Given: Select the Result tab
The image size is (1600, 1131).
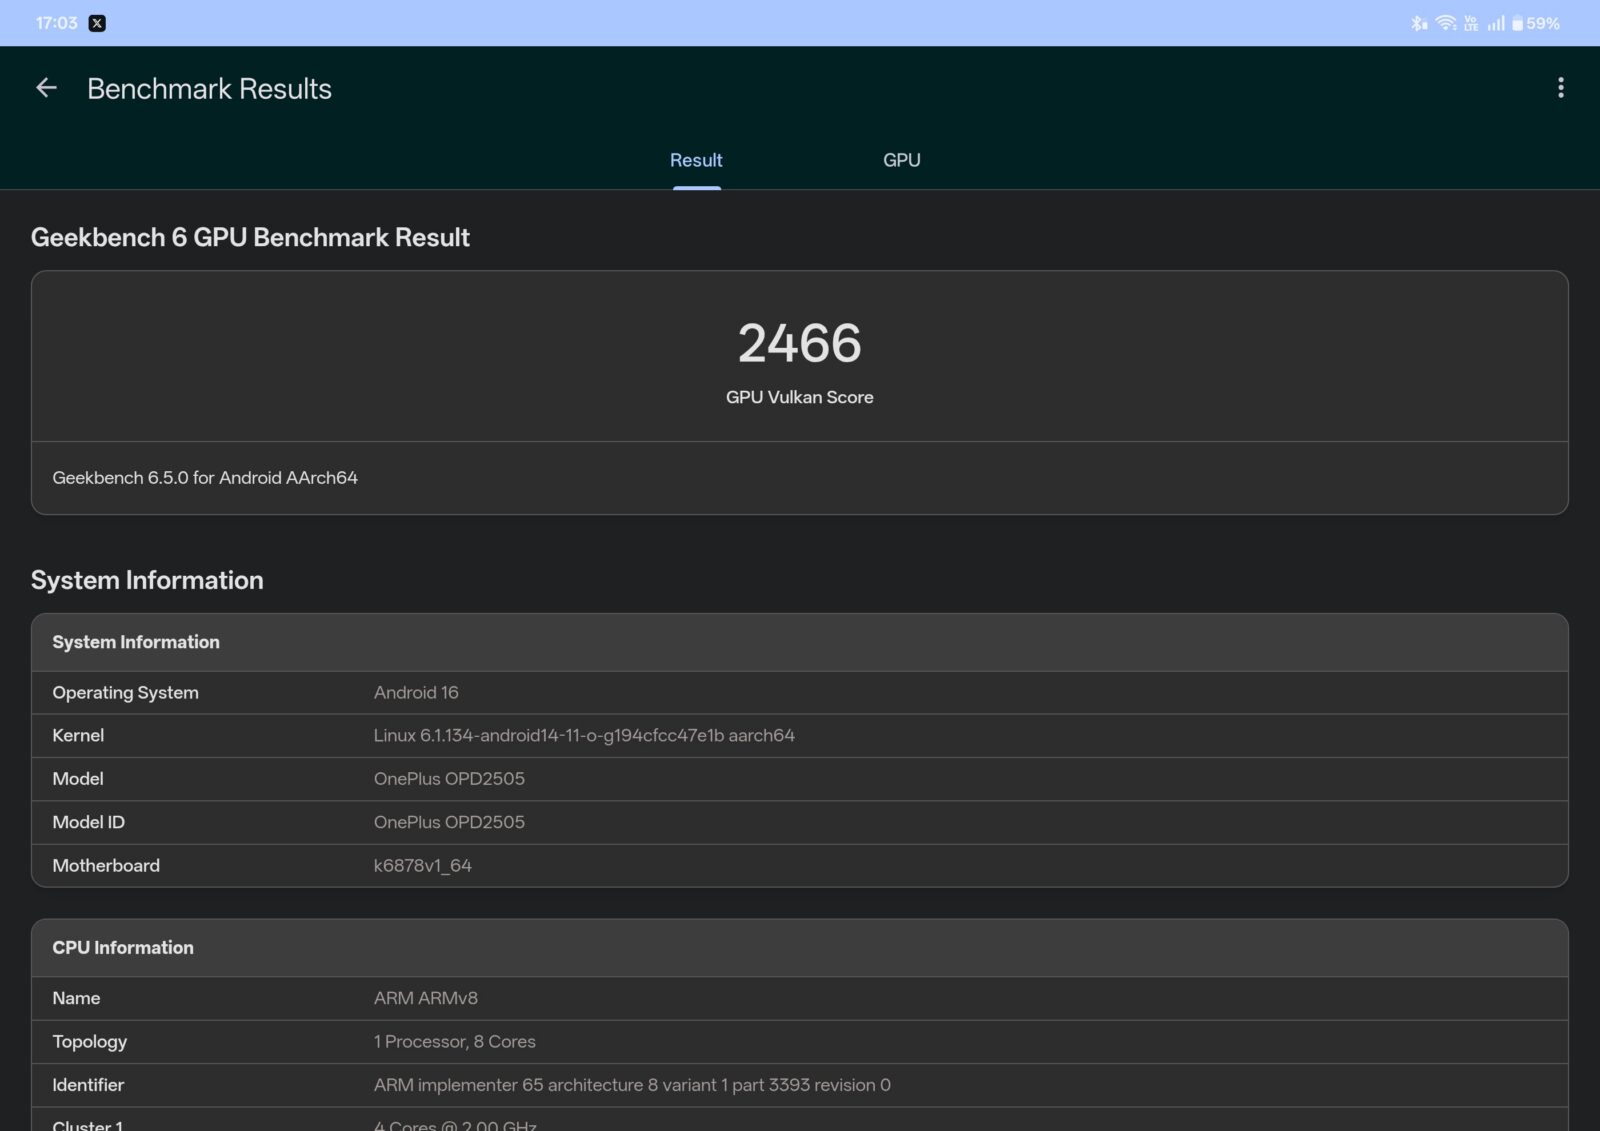Looking at the screenshot, I should (696, 160).
